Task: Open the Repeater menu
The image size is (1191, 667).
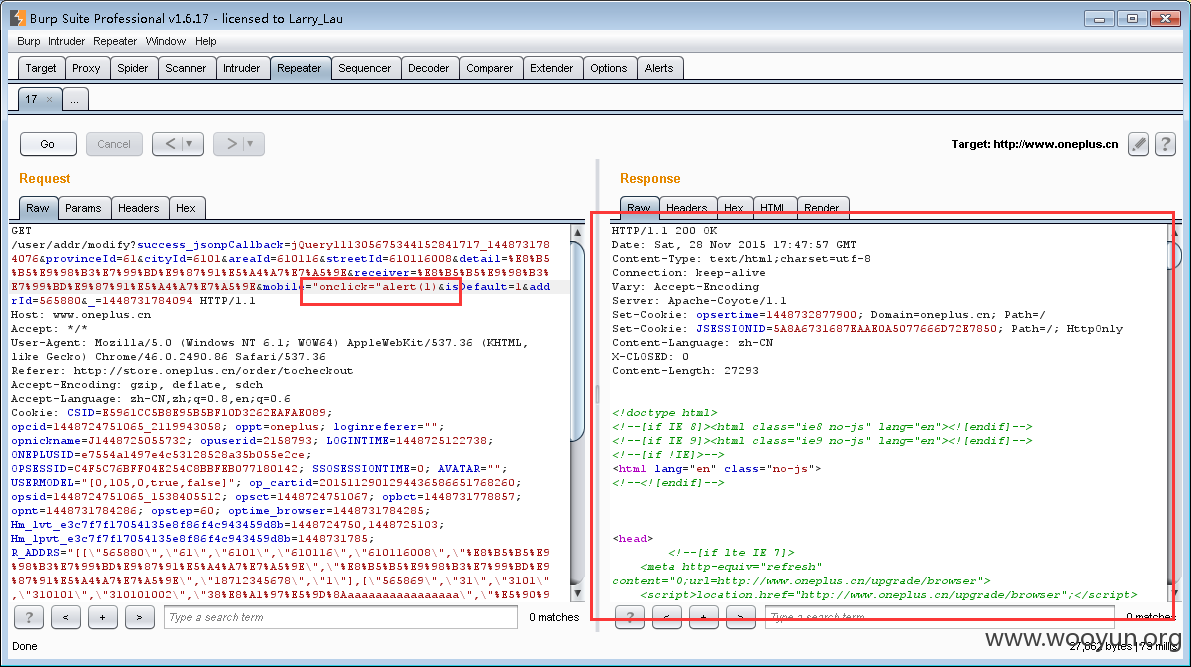Action: [x=115, y=41]
